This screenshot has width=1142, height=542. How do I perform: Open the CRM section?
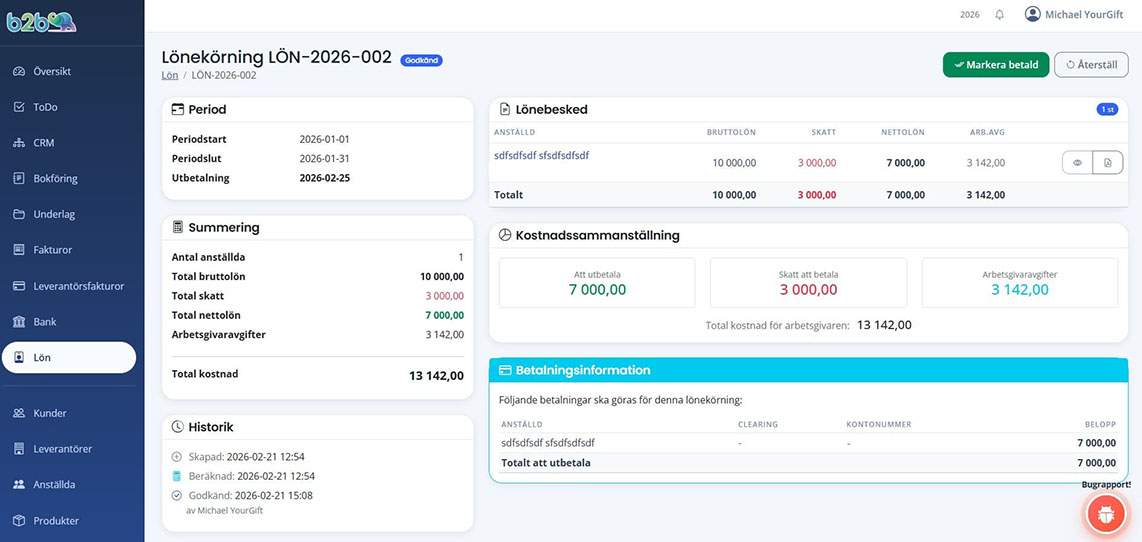[x=43, y=143]
